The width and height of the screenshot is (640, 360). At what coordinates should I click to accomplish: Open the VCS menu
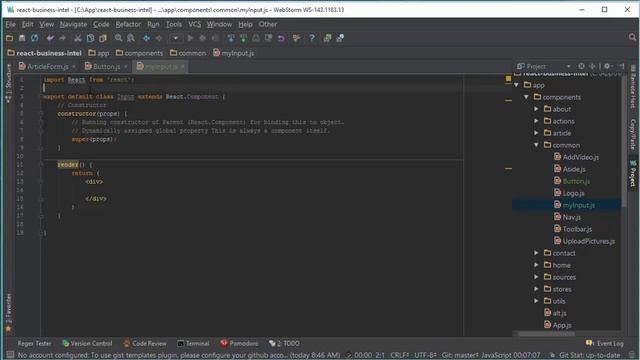click(195, 24)
